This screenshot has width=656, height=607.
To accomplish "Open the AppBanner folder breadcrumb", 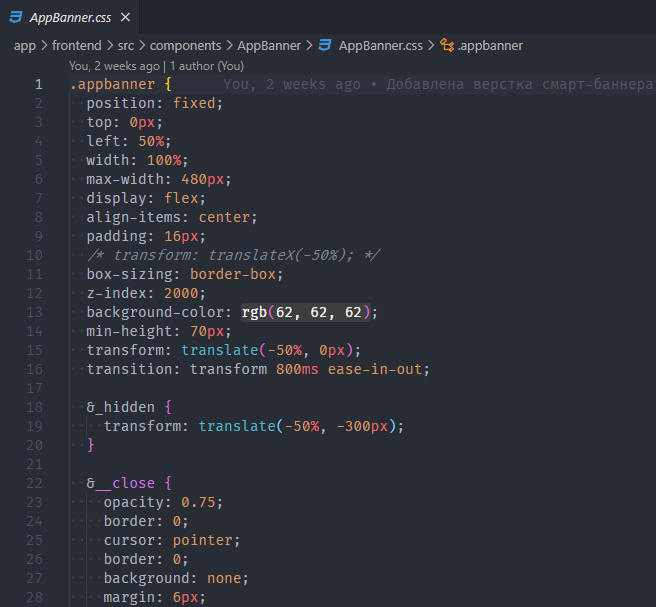I will tap(270, 45).
